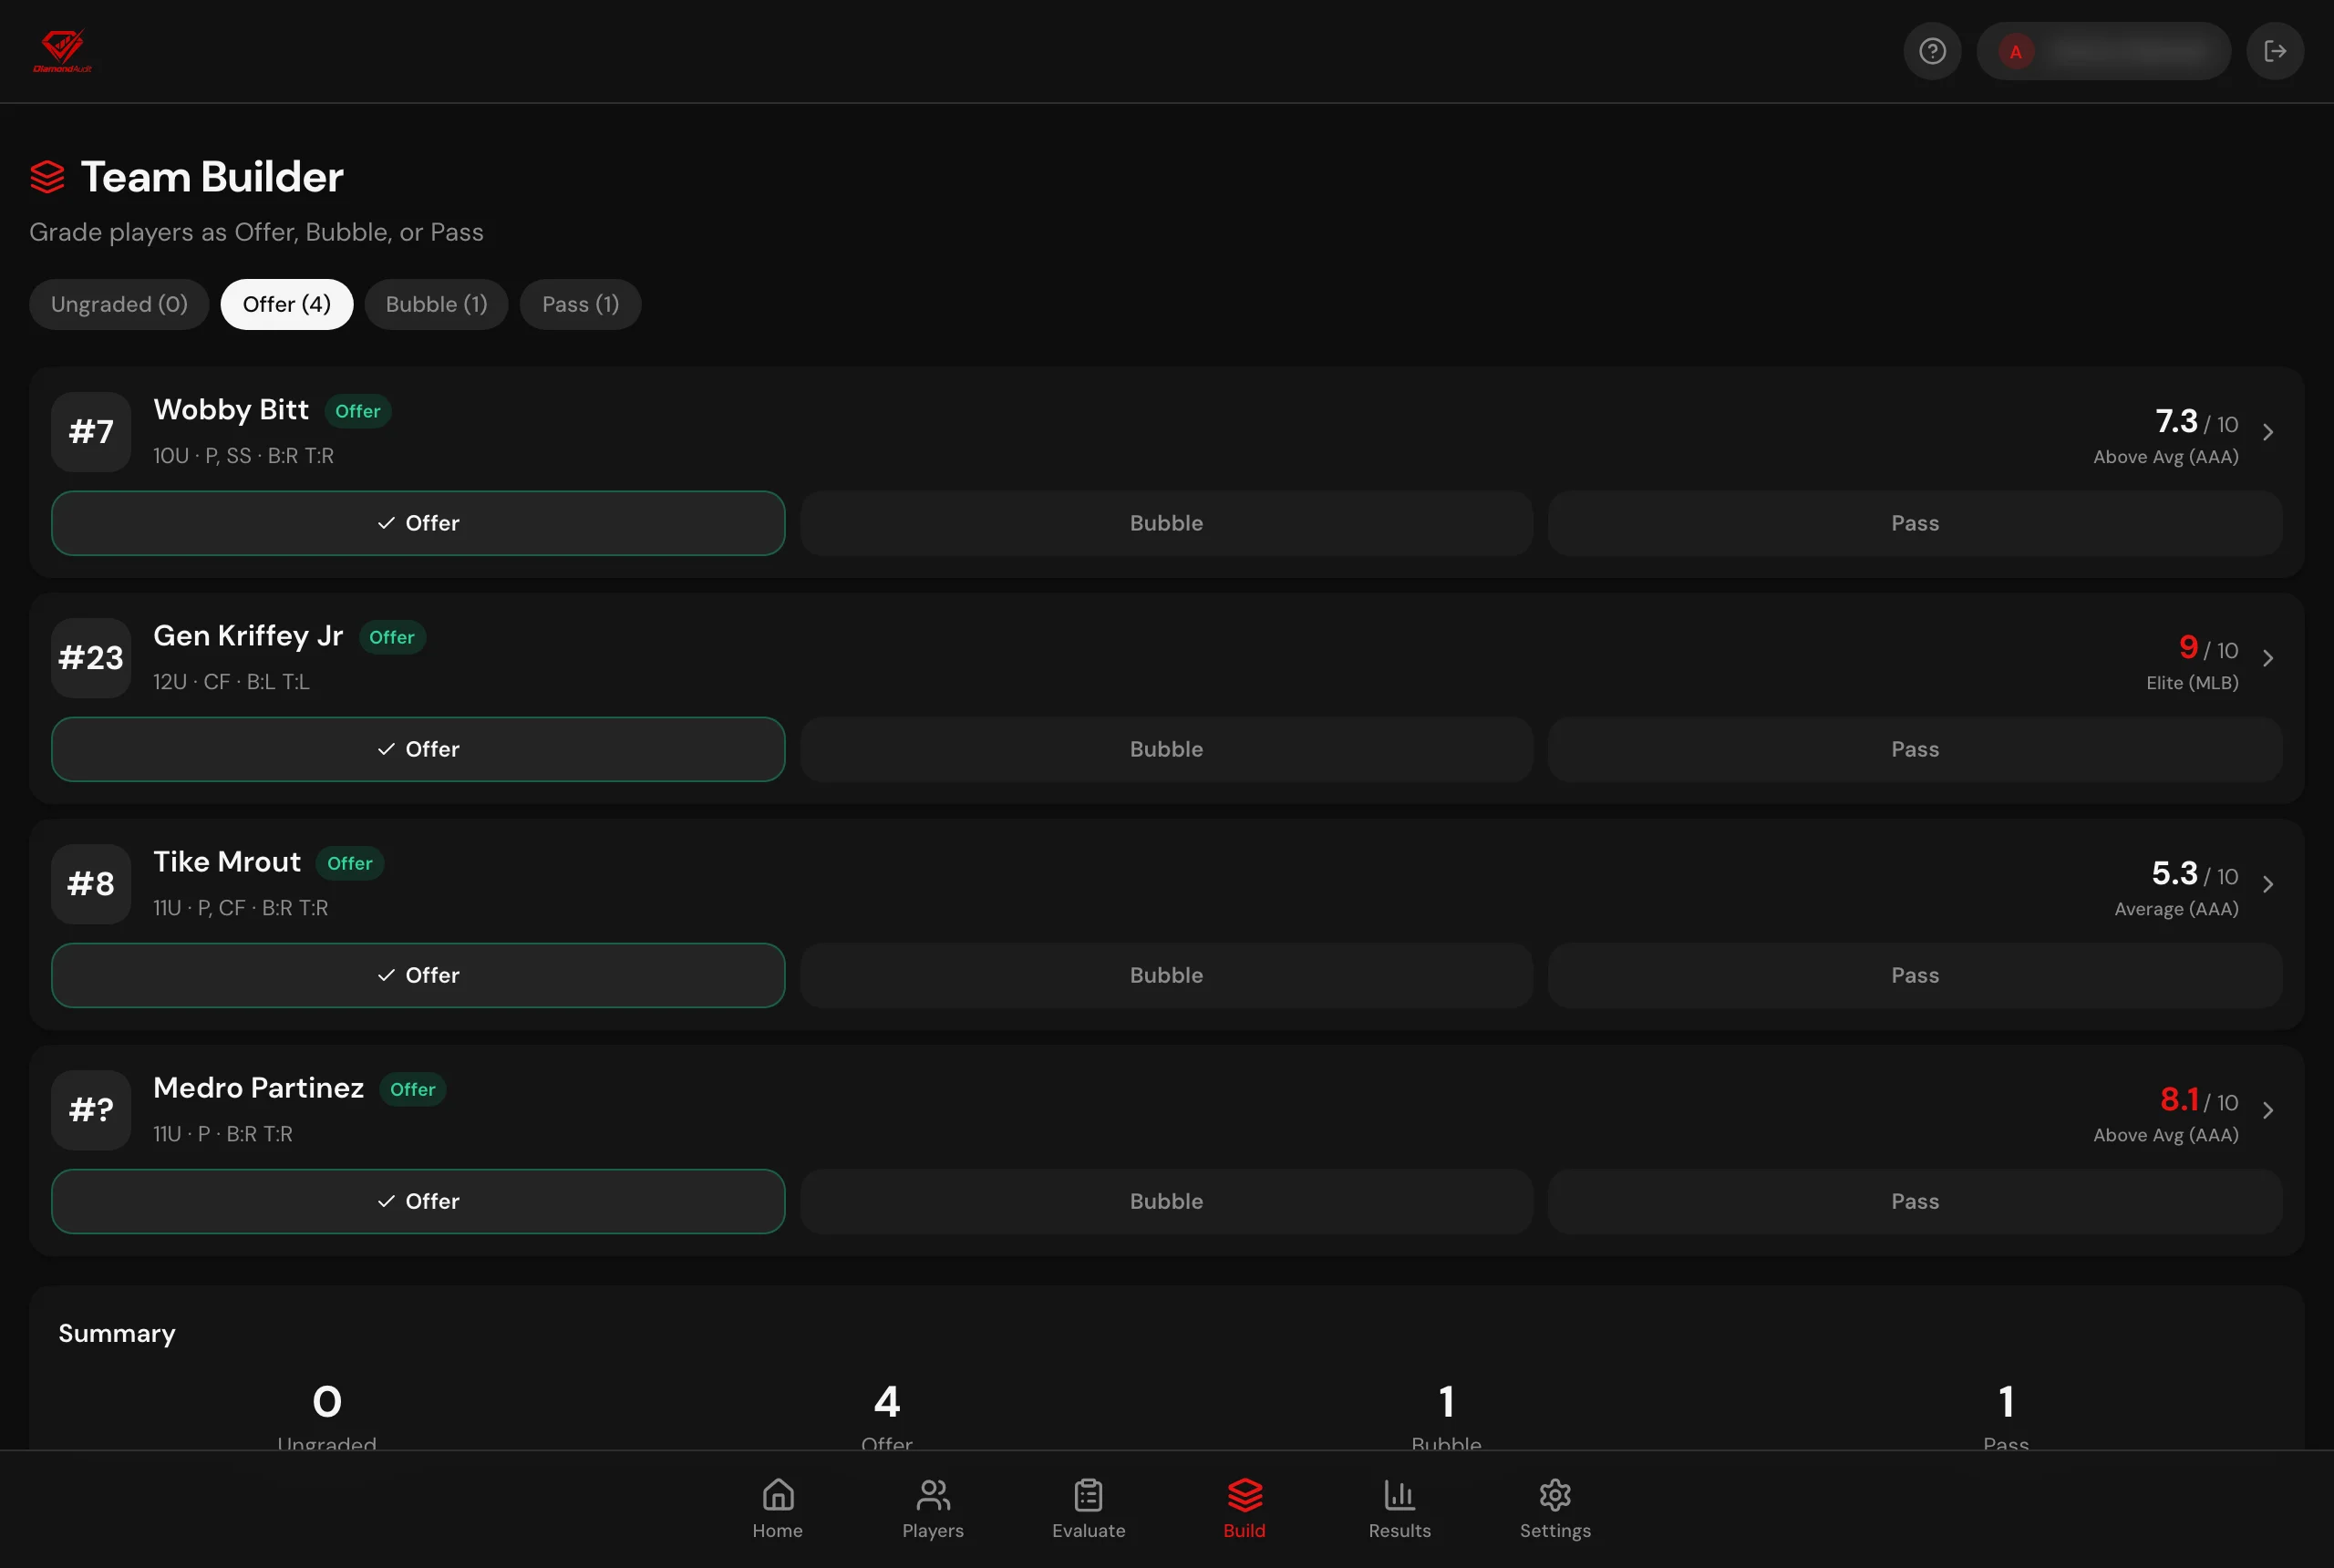Expand Medro Partinez details chevron
This screenshot has width=2334, height=1568.
pos(2268,1110)
